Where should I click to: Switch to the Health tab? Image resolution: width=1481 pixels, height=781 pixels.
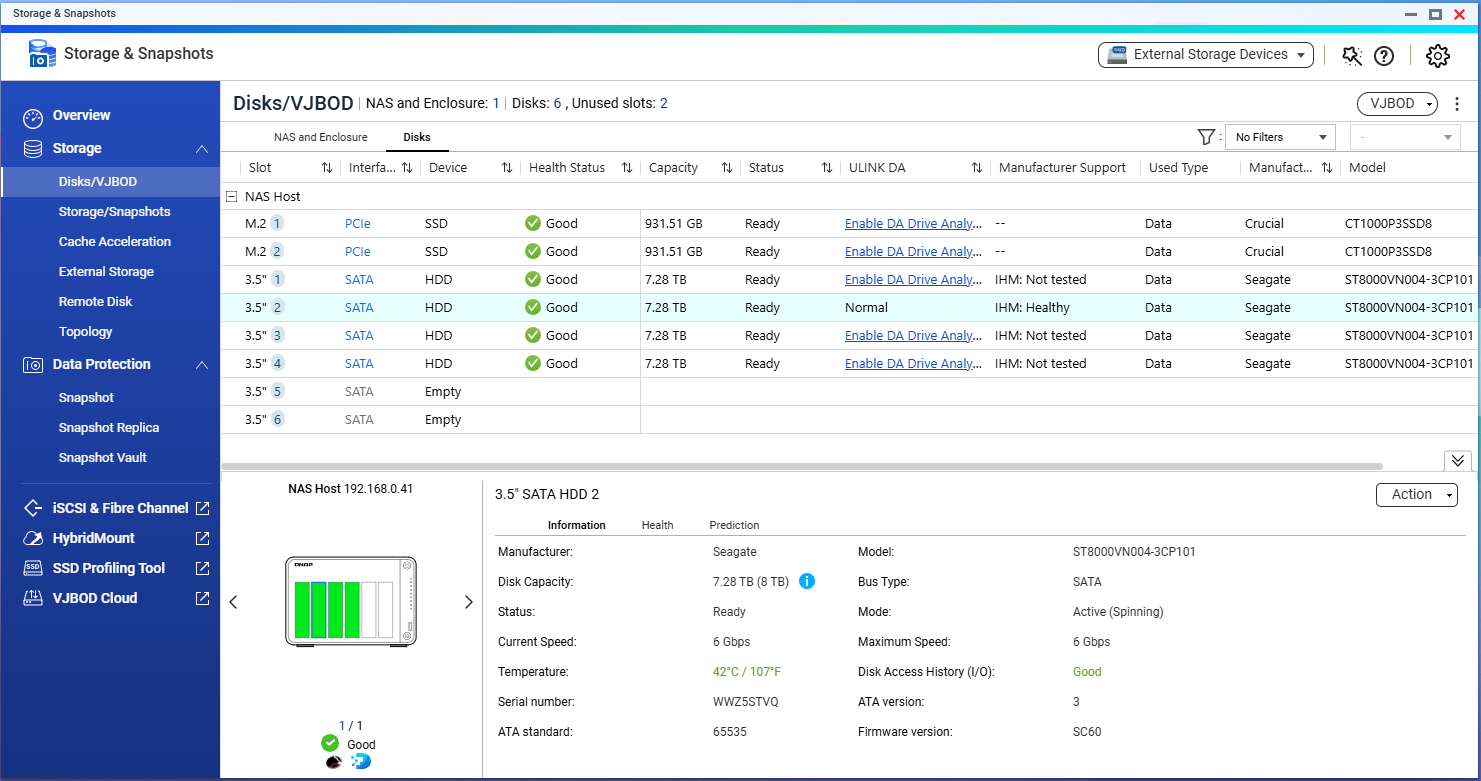click(657, 525)
